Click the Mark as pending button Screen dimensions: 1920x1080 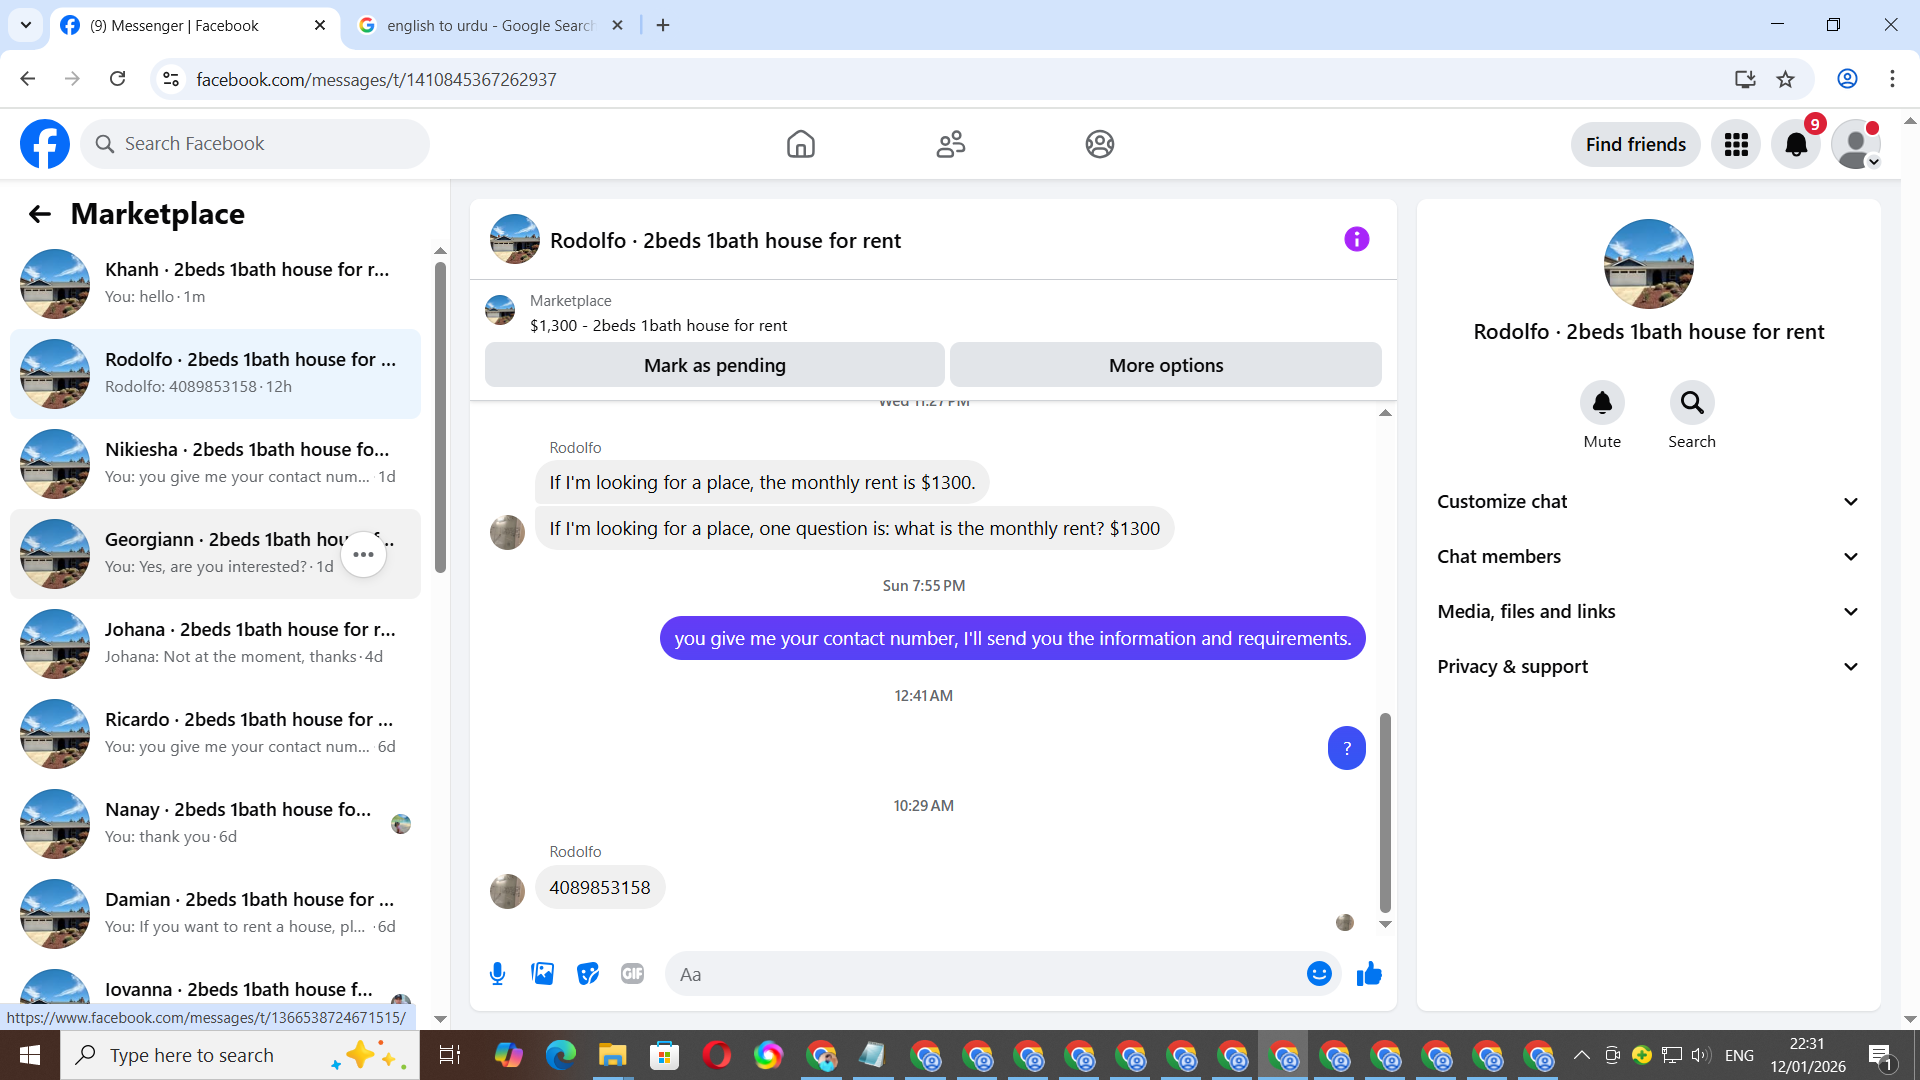714,366
